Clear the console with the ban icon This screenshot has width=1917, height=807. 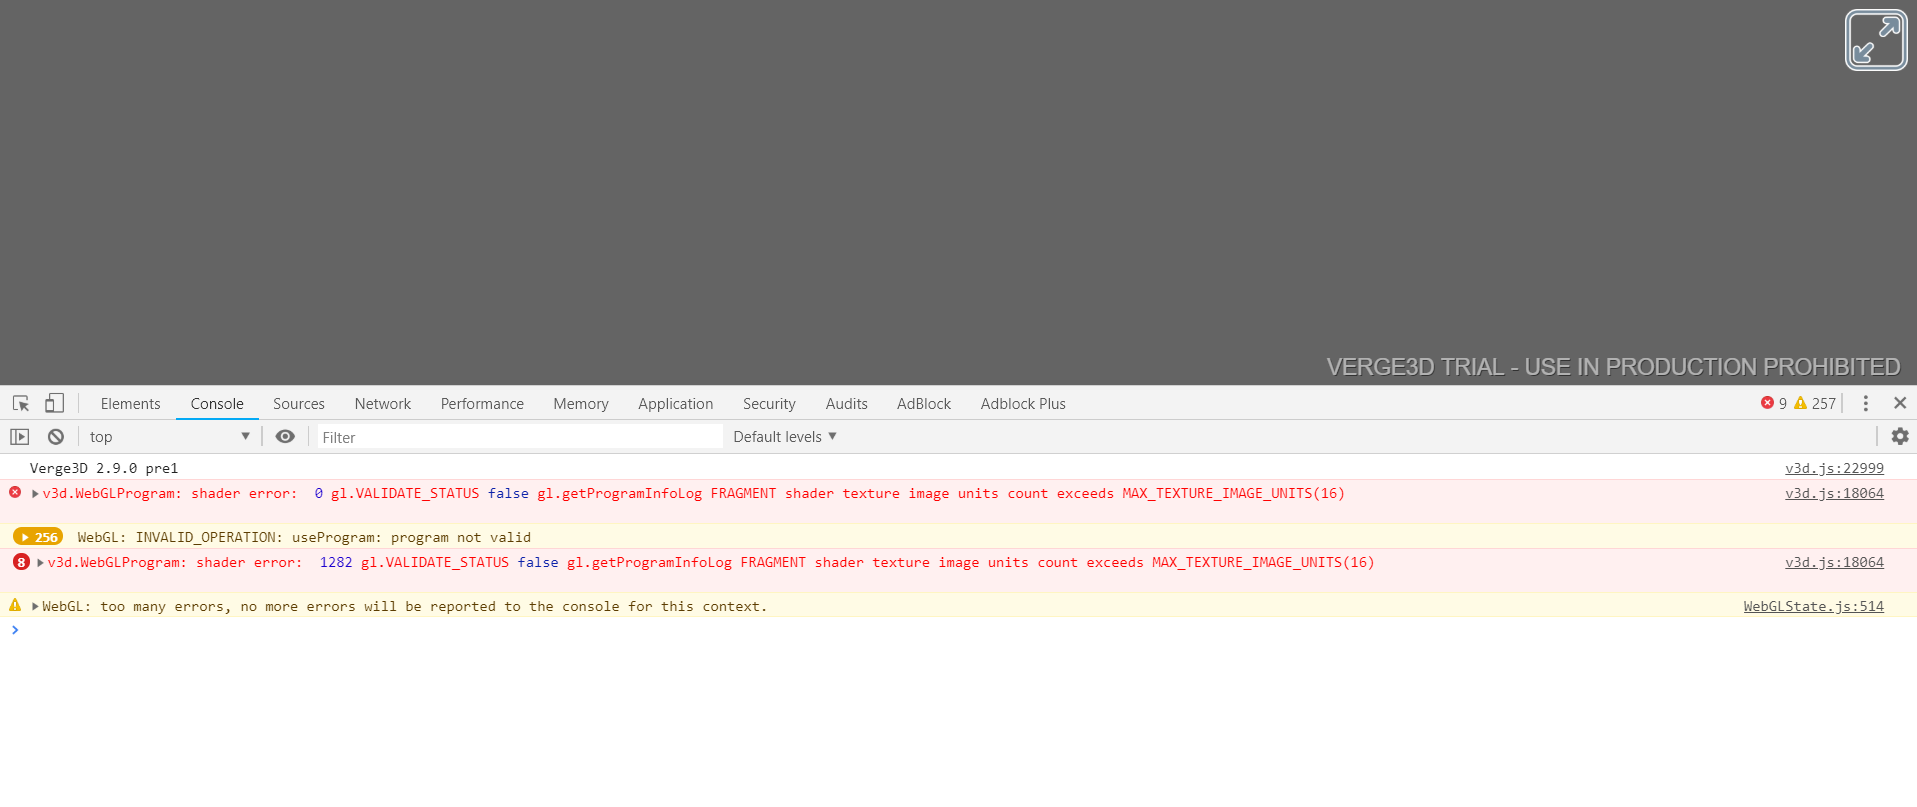click(56, 437)
